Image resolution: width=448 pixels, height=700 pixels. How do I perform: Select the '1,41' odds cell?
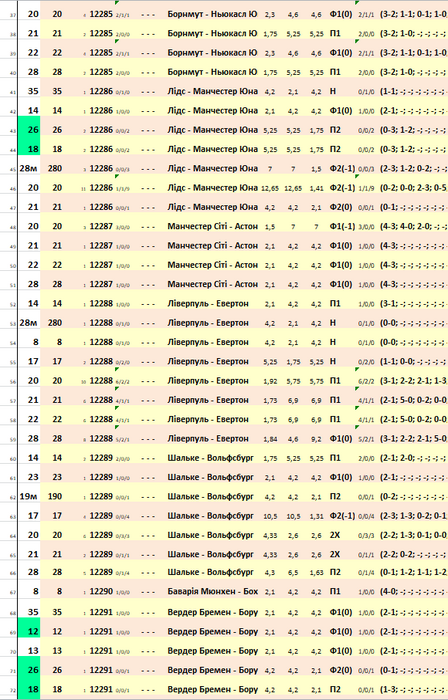(316, 188)
